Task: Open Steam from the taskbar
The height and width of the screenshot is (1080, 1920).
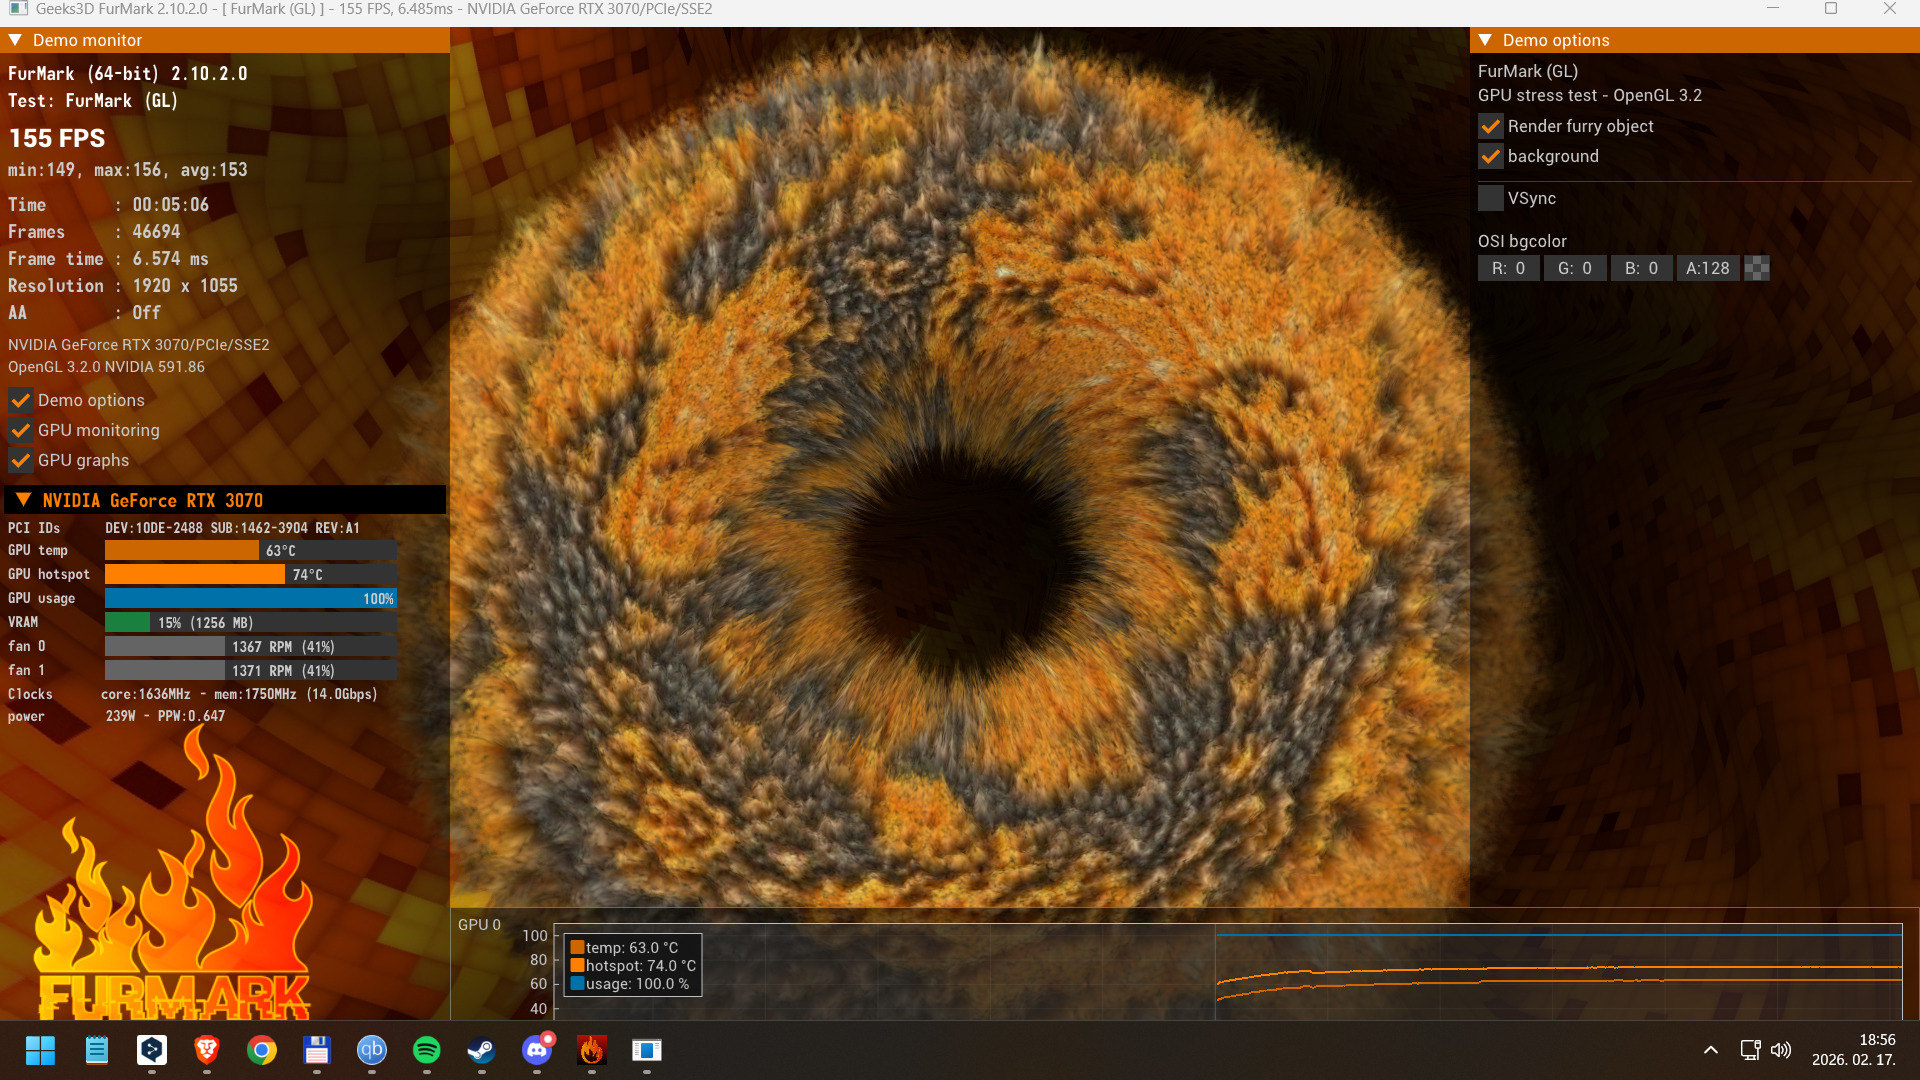Action: click(481, 1050)
